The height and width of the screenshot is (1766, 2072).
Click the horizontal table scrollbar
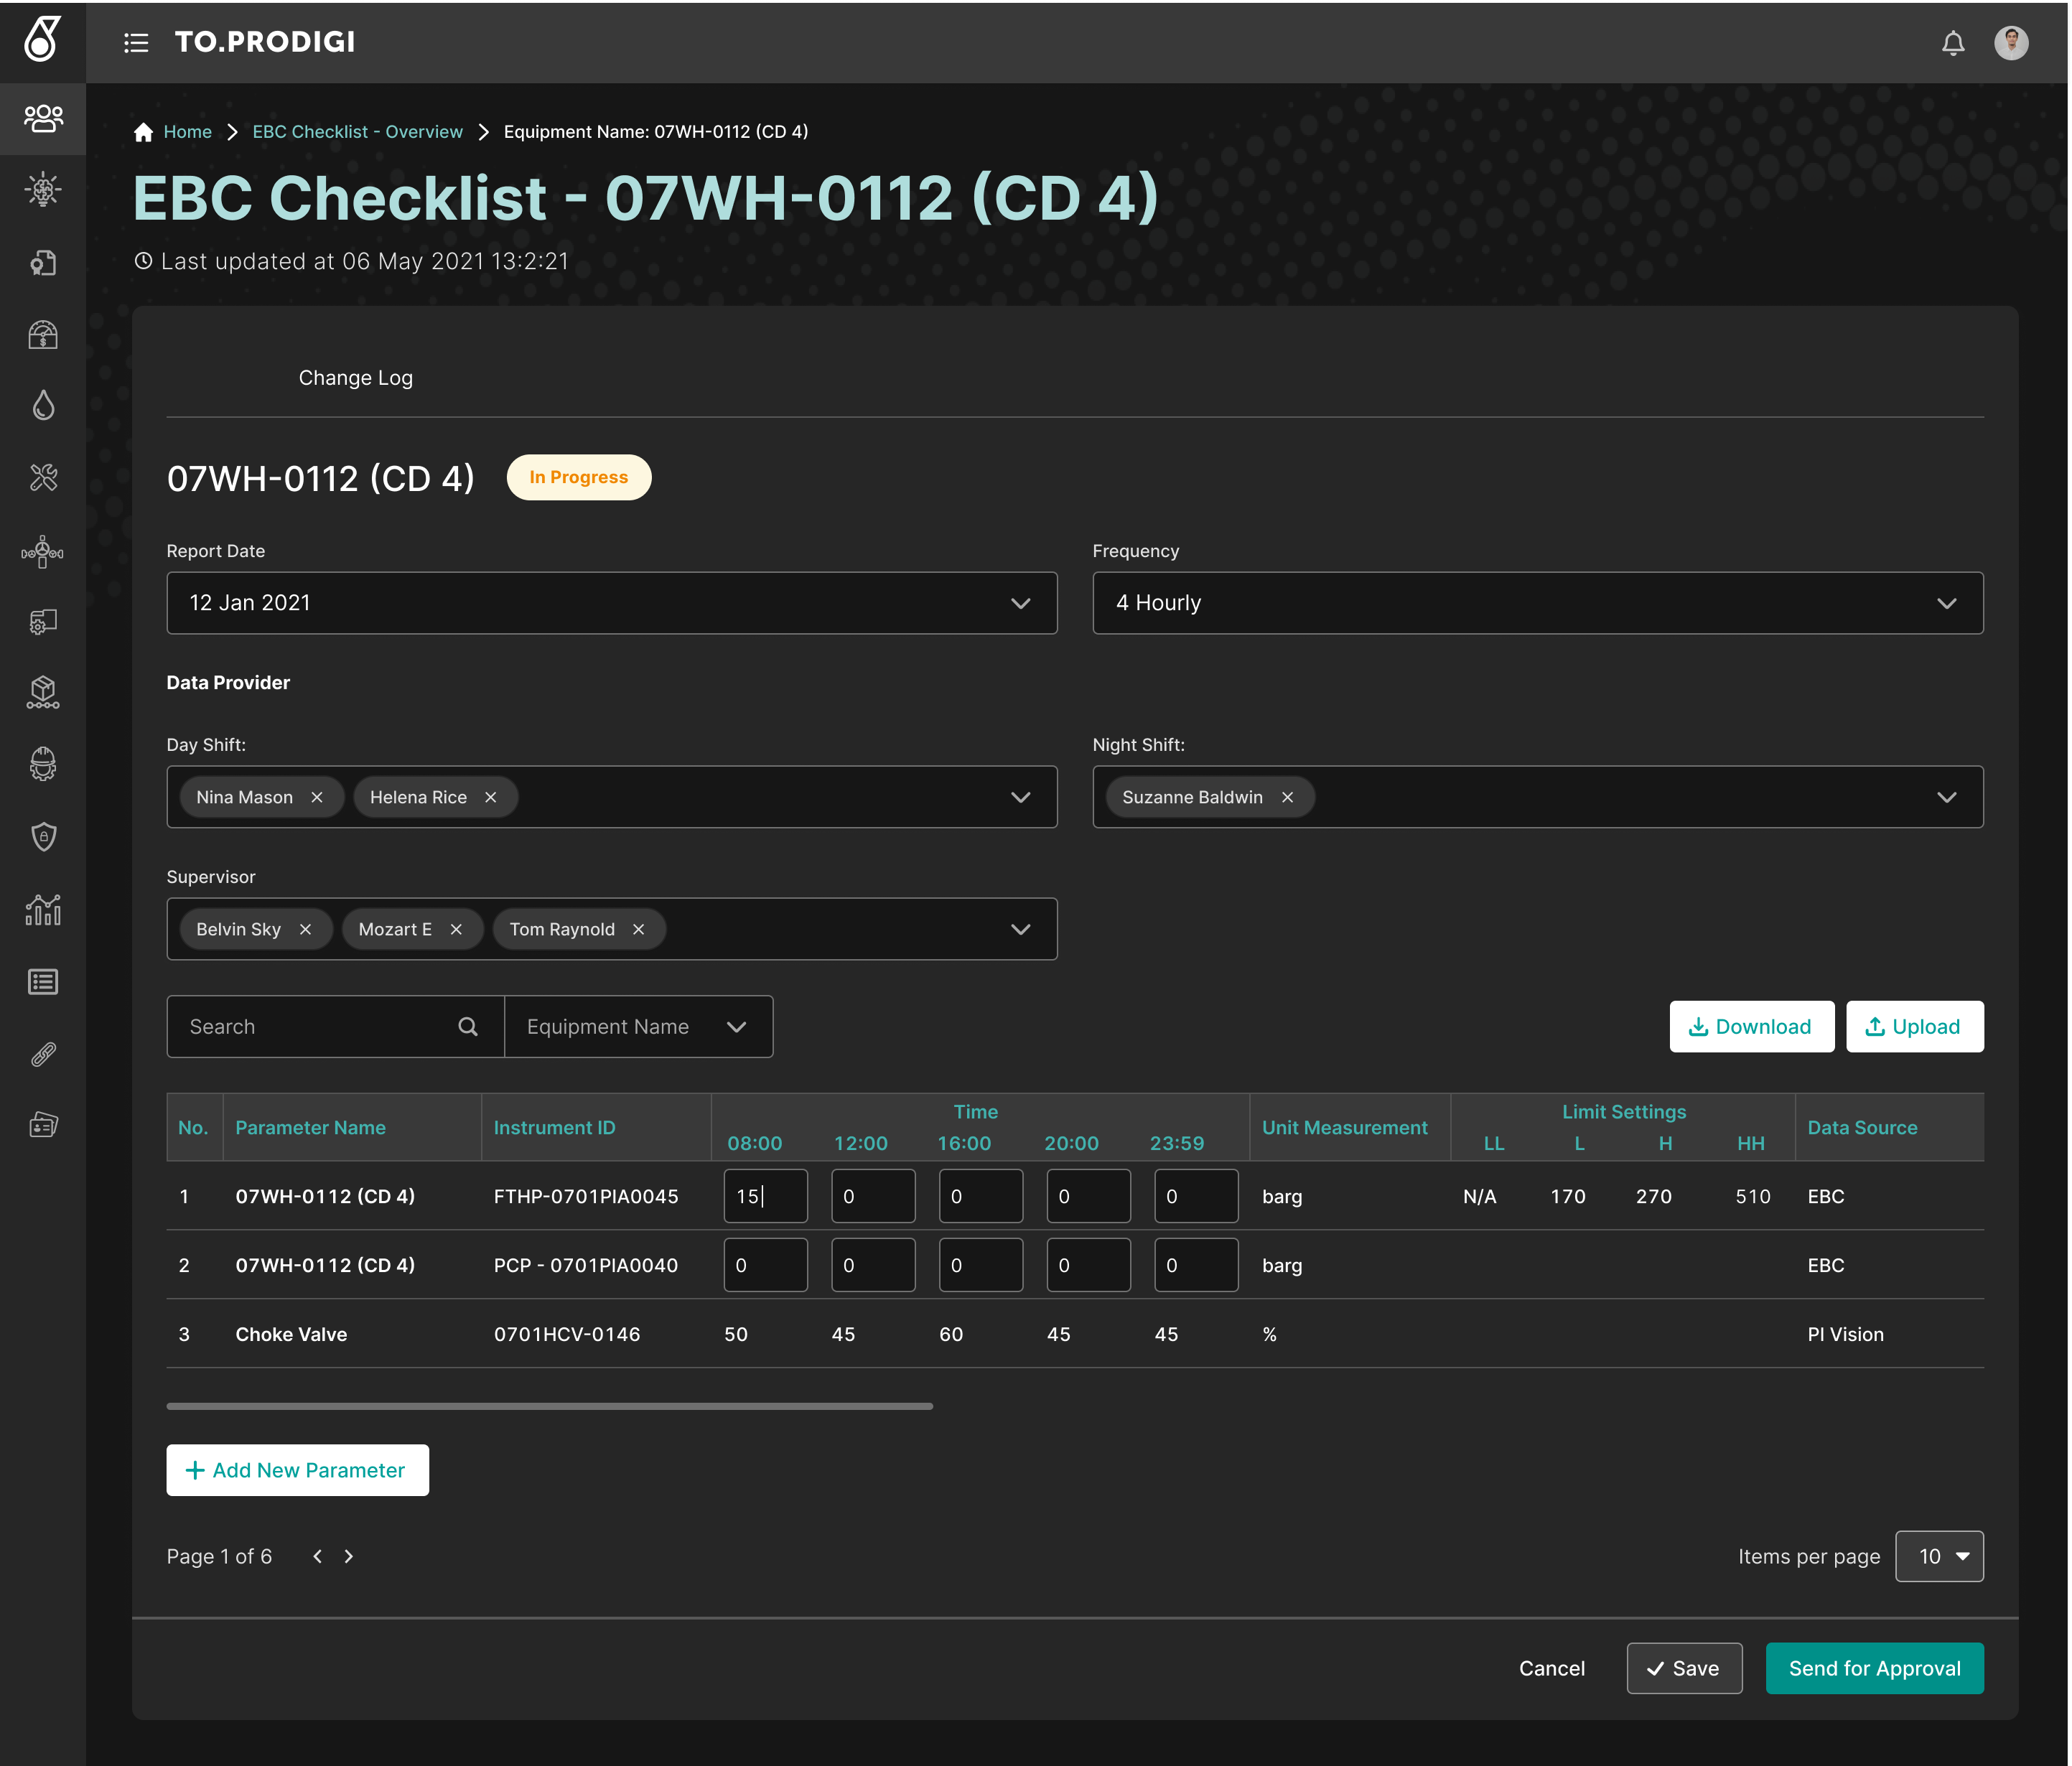click(x=549, y=1406)
